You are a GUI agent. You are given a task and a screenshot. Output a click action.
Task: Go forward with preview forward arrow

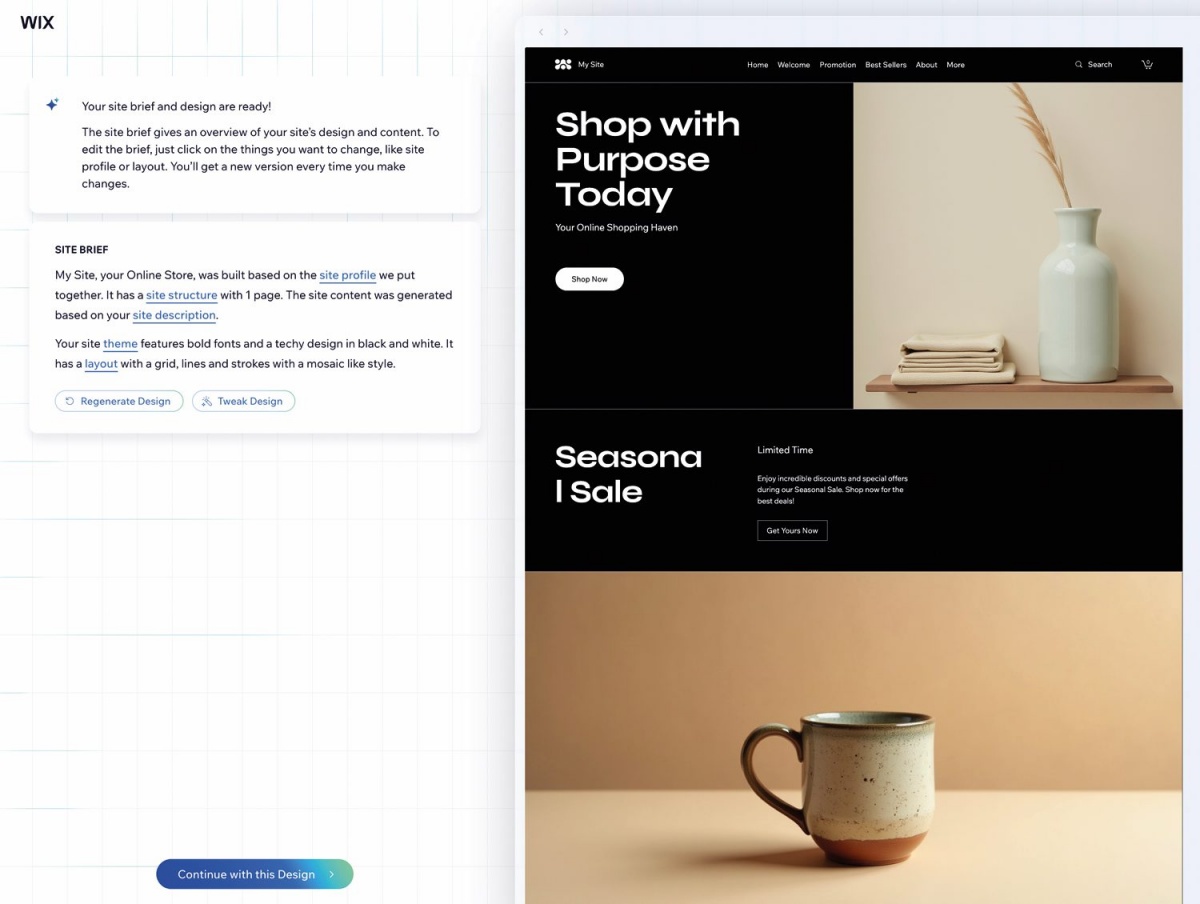(565, 32)
